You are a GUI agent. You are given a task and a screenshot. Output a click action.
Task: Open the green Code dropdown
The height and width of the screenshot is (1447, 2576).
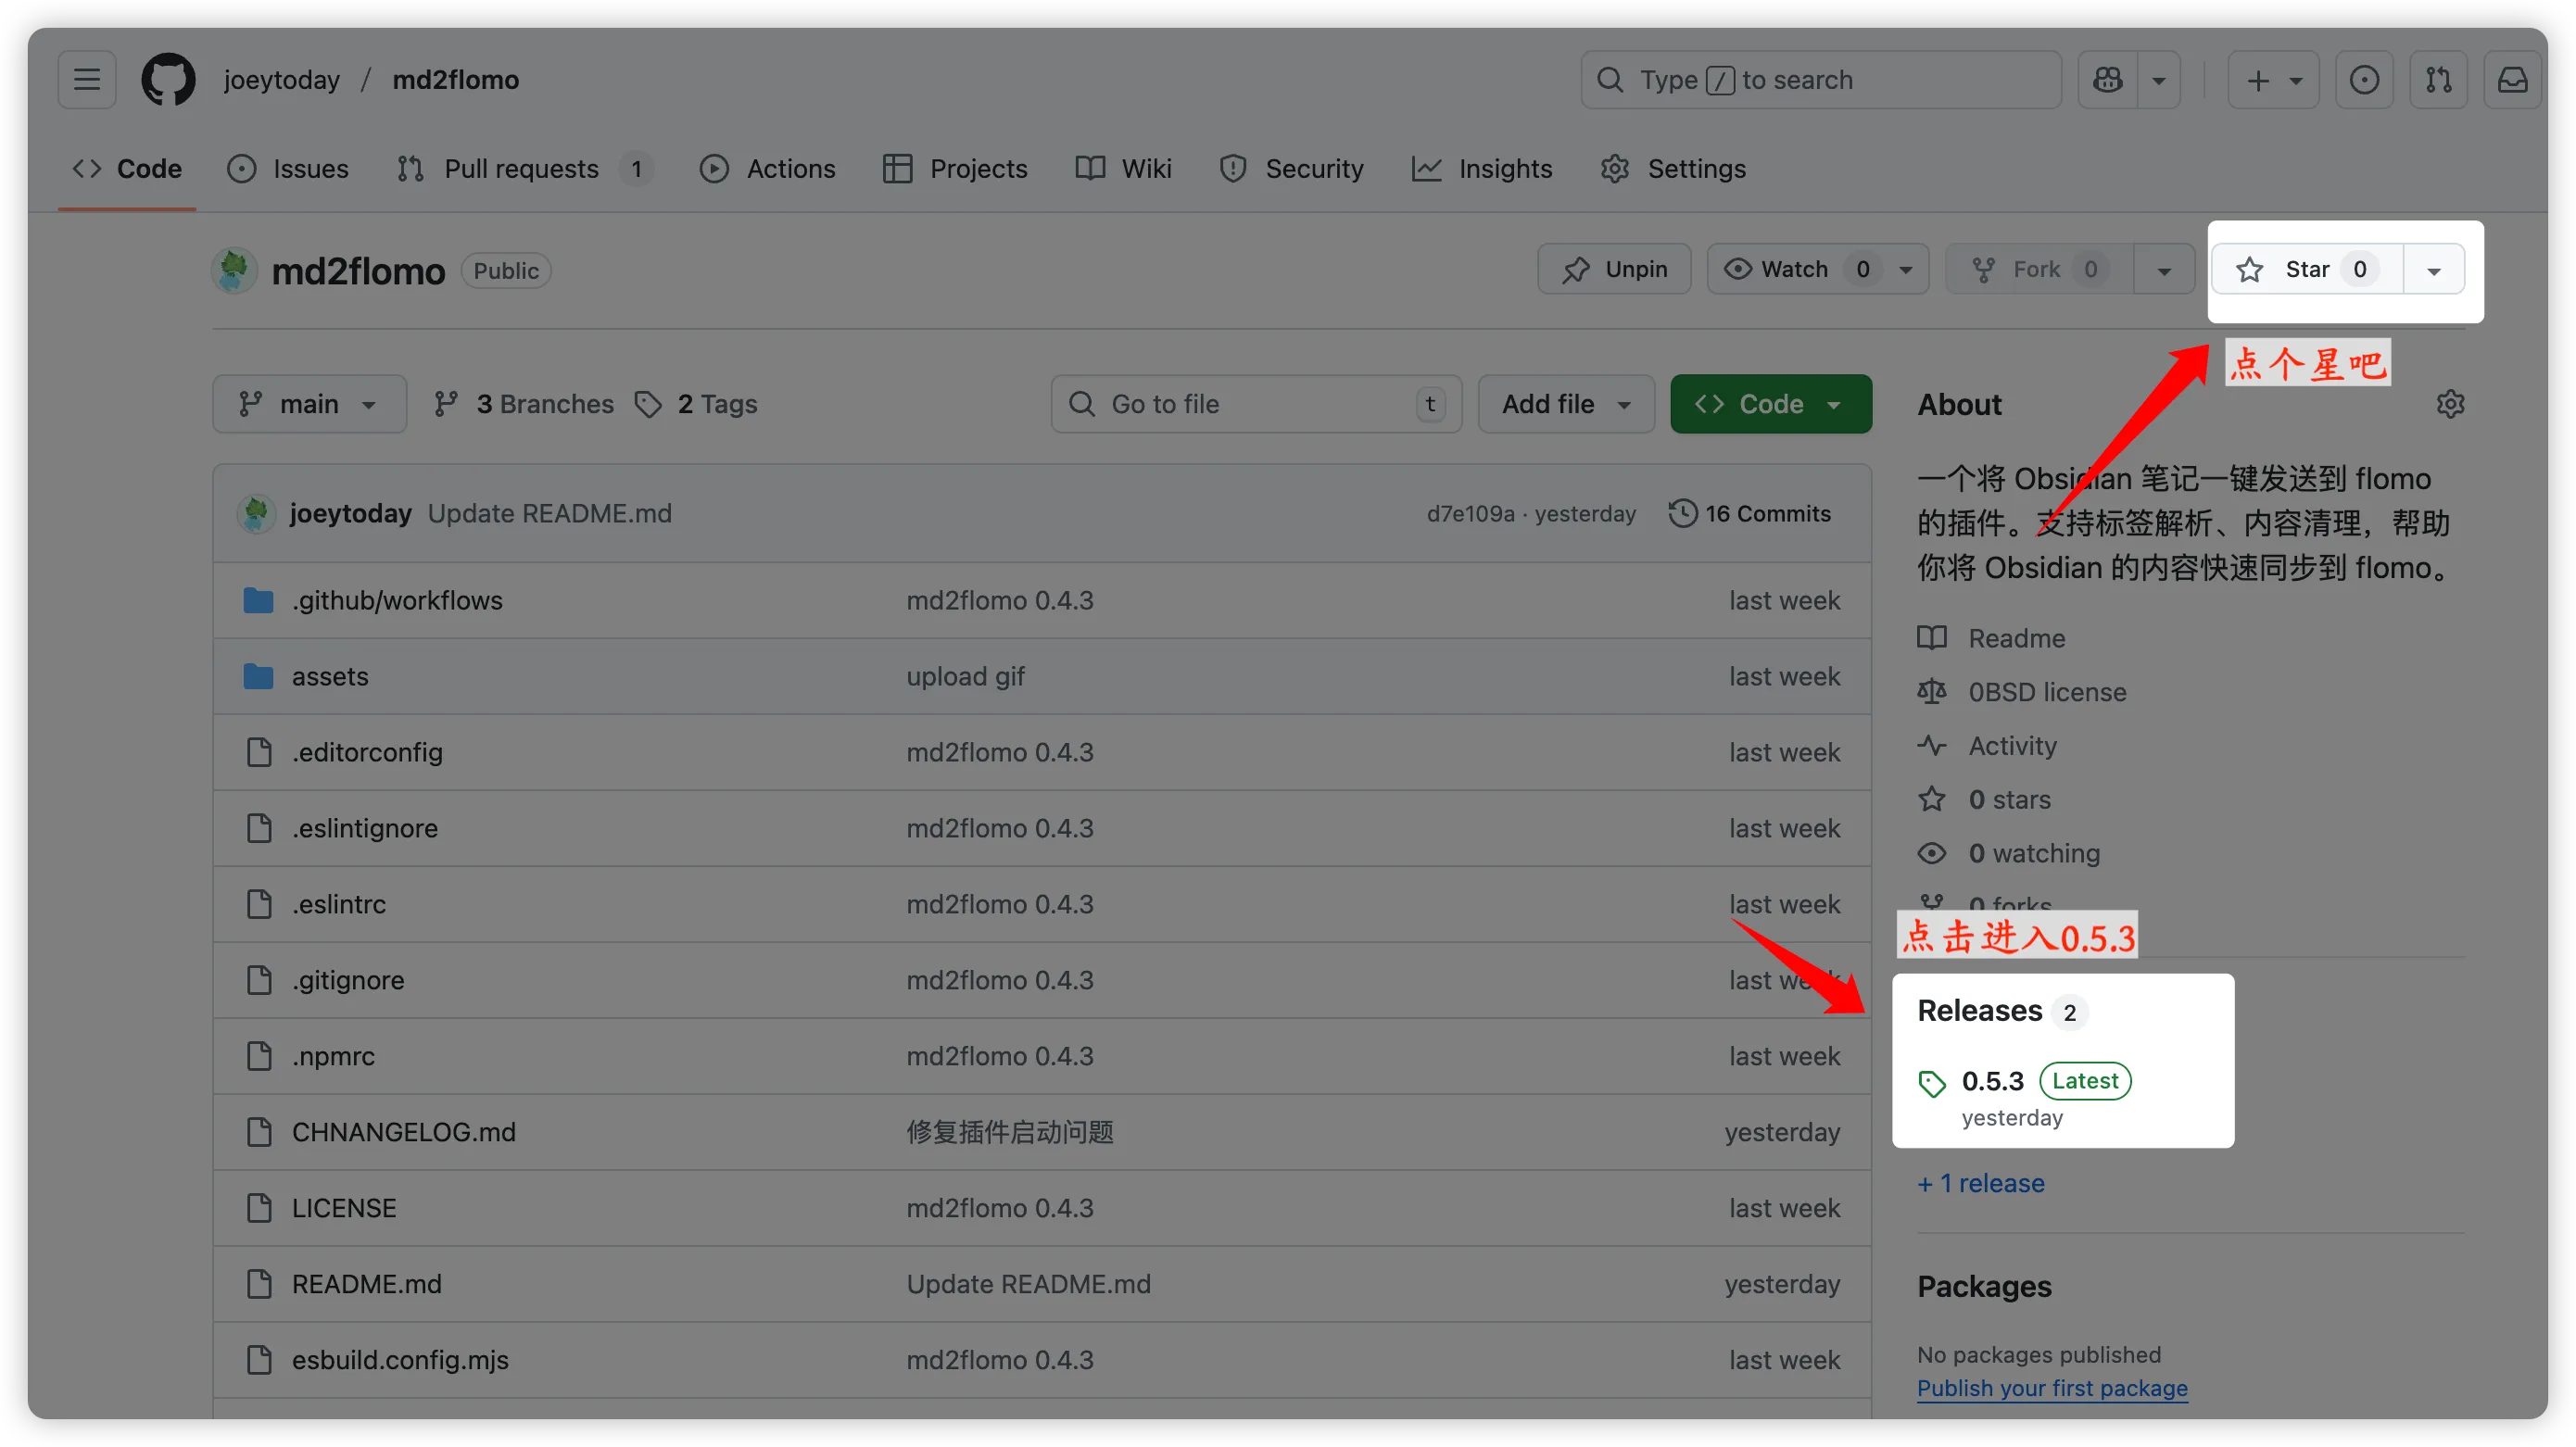point(1770,404)
